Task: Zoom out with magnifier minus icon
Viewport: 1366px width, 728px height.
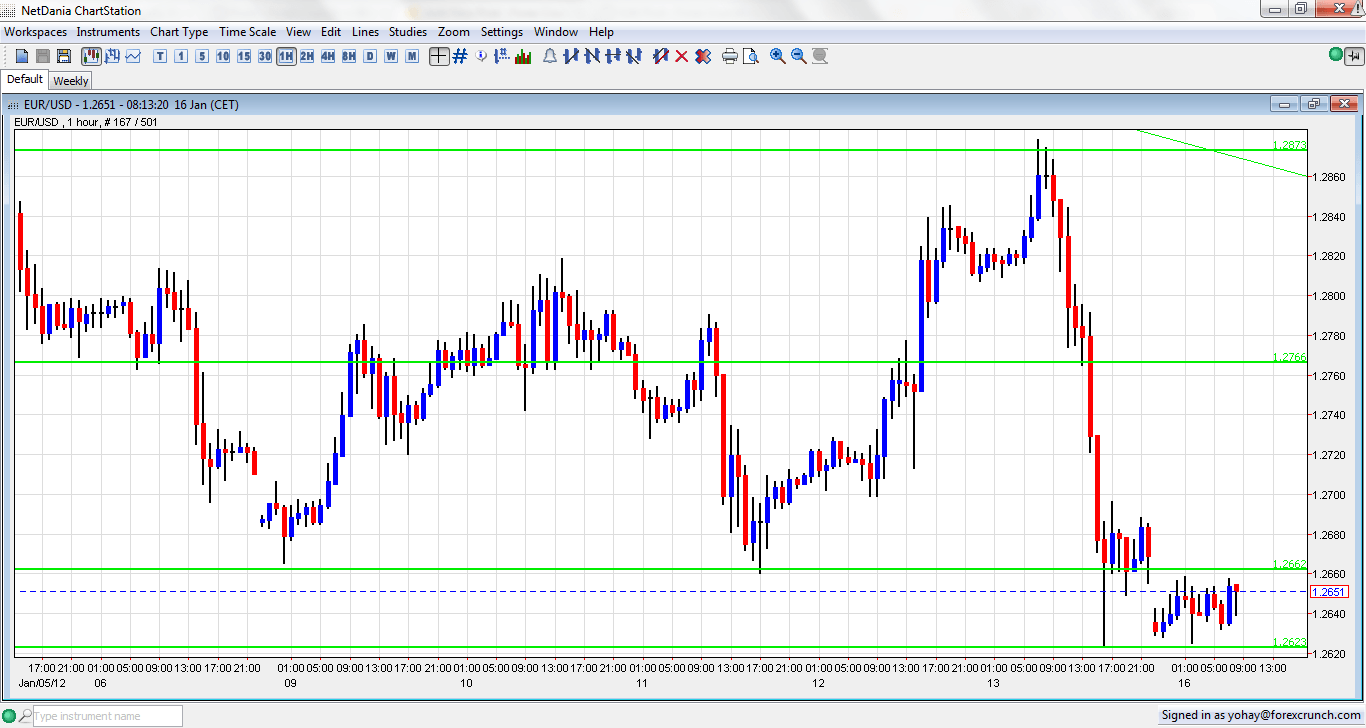Action: click(798, 56)
